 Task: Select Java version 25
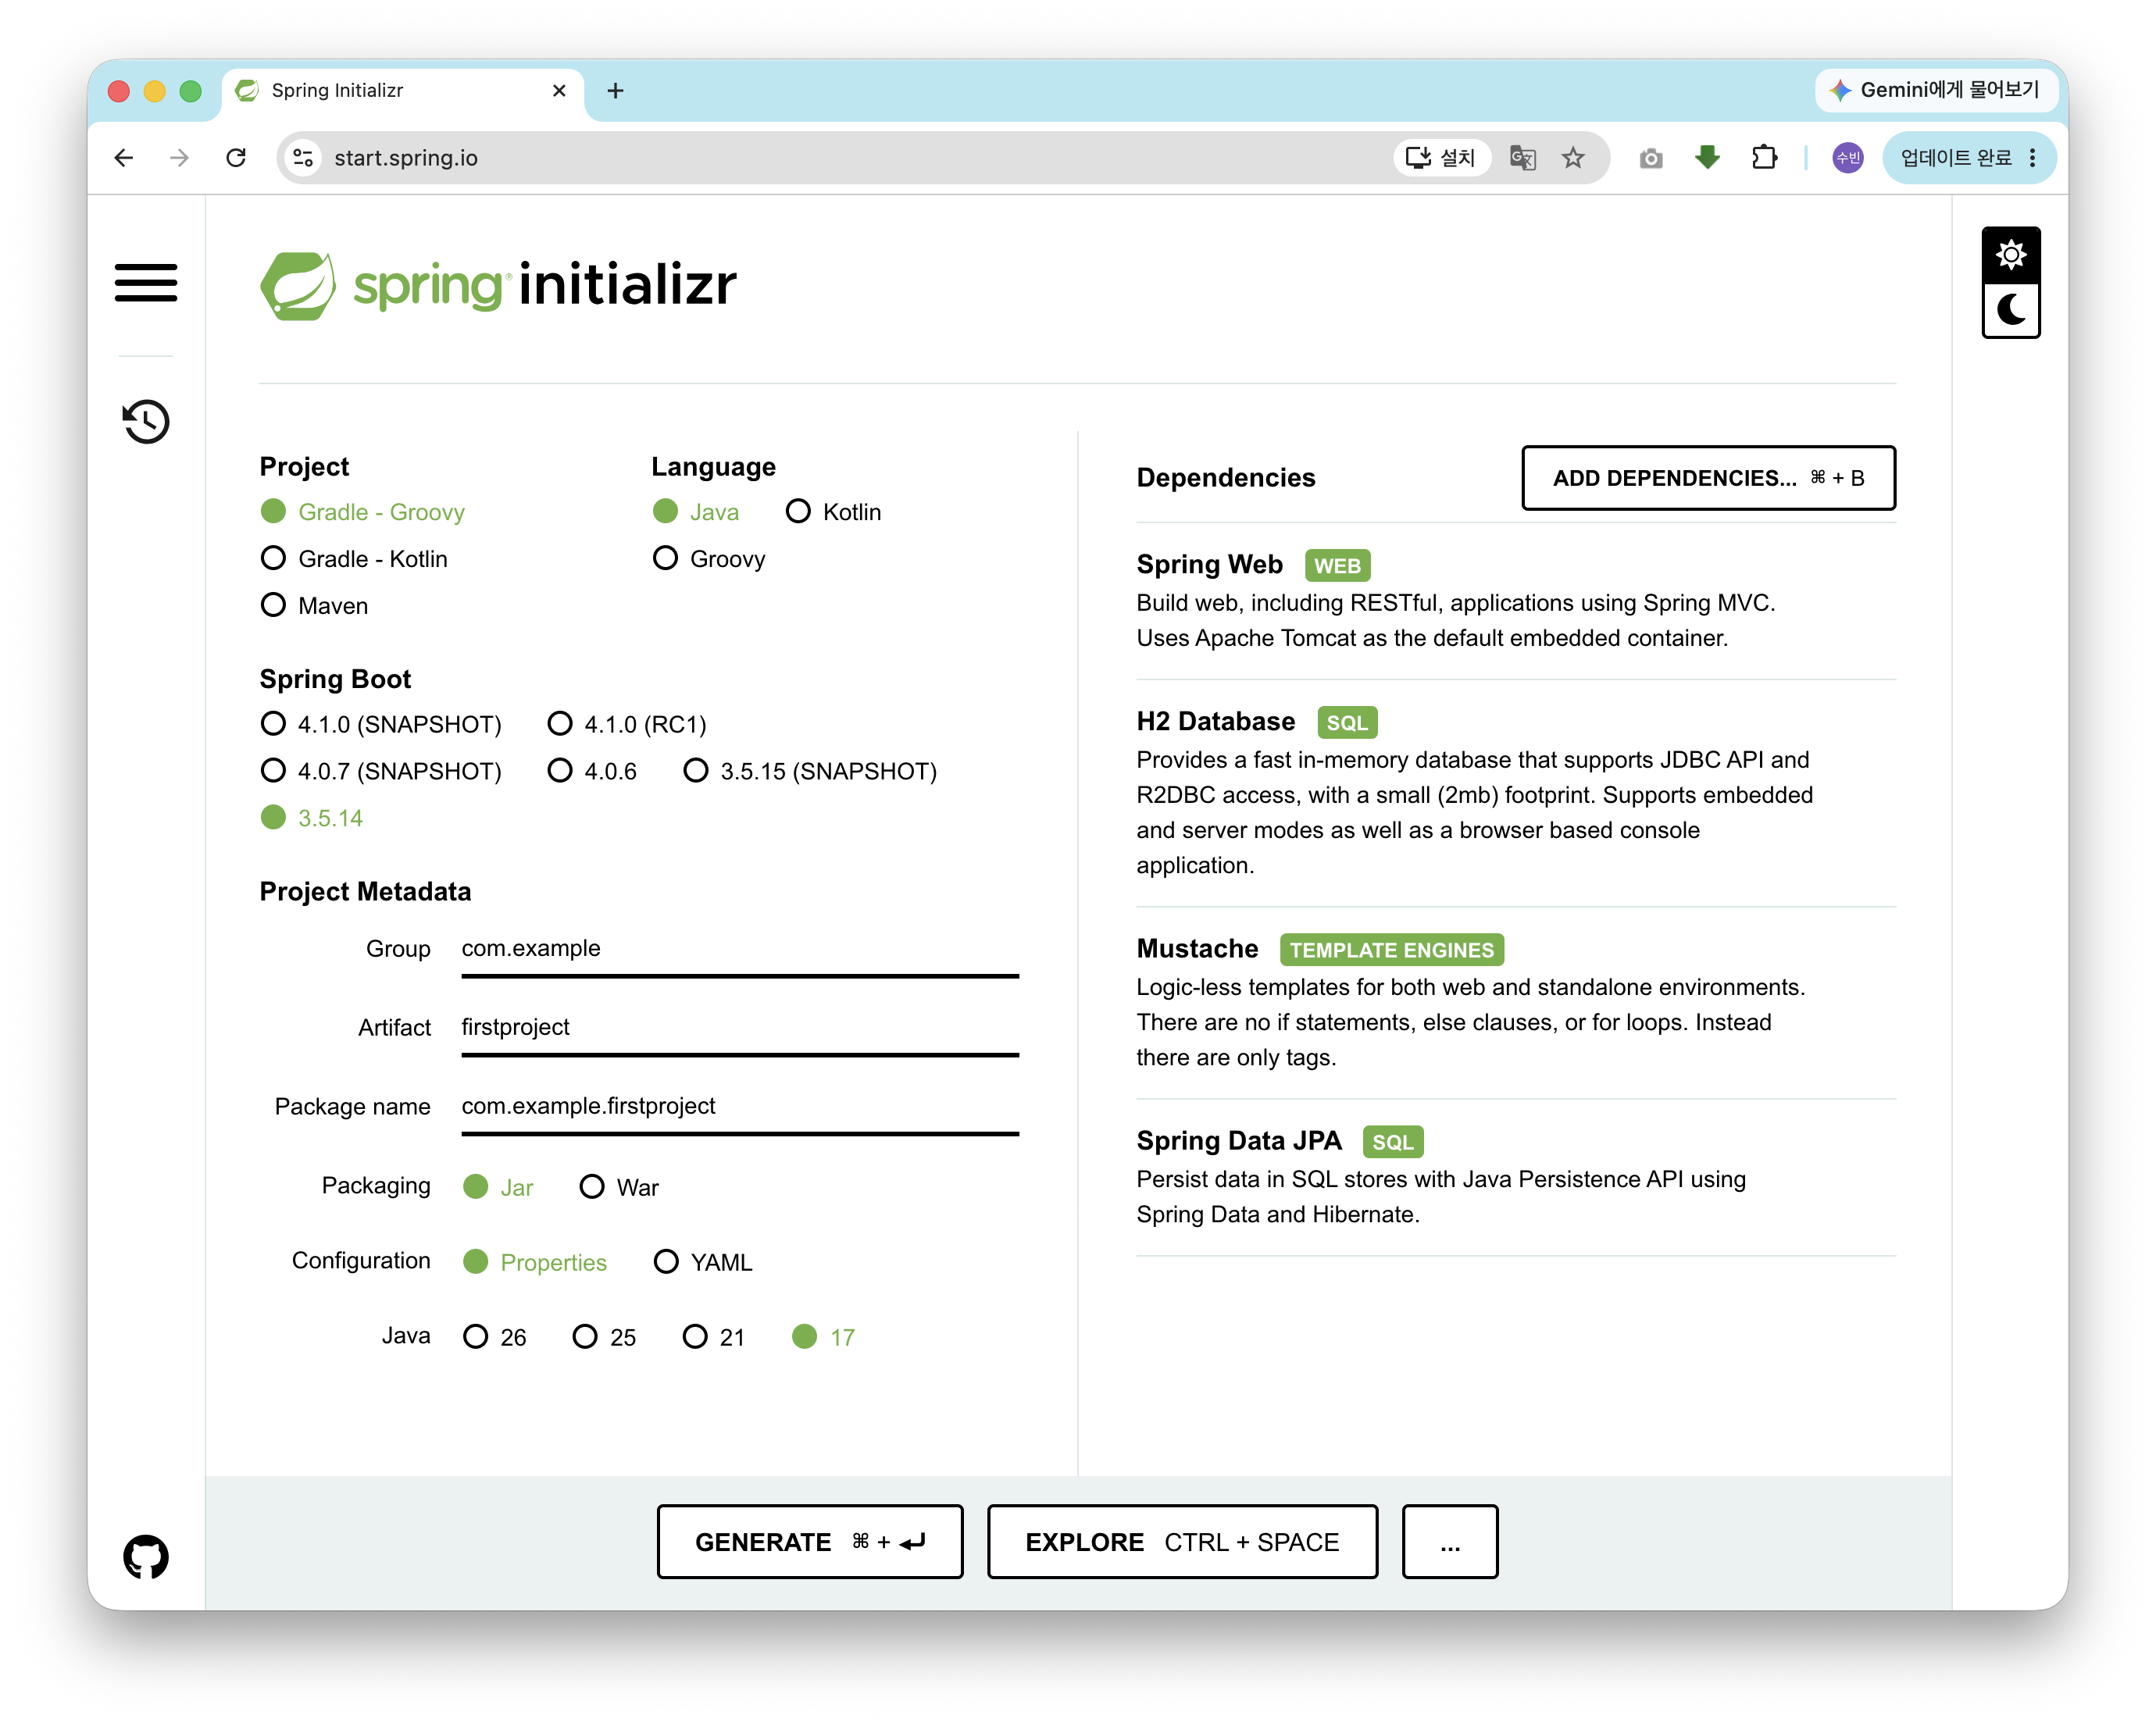pyautogui.click(x=604, y=1337)
